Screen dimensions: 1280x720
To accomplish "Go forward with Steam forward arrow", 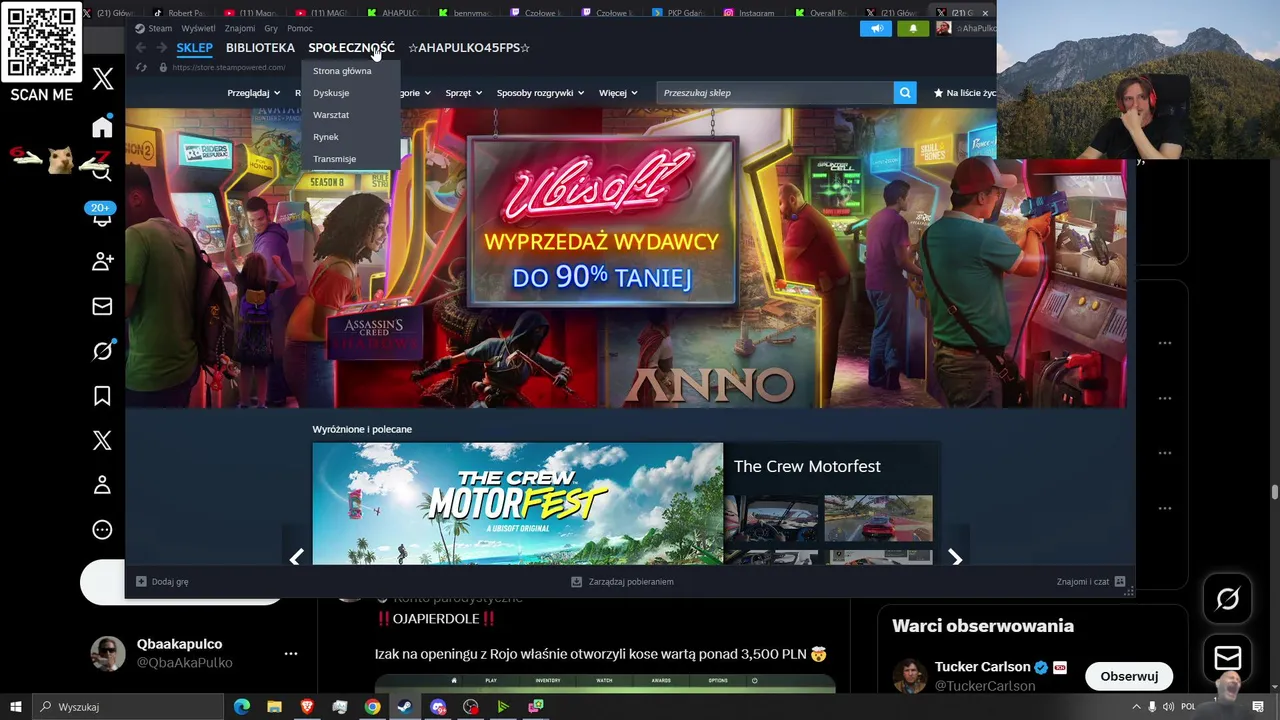I will (162, 48).
